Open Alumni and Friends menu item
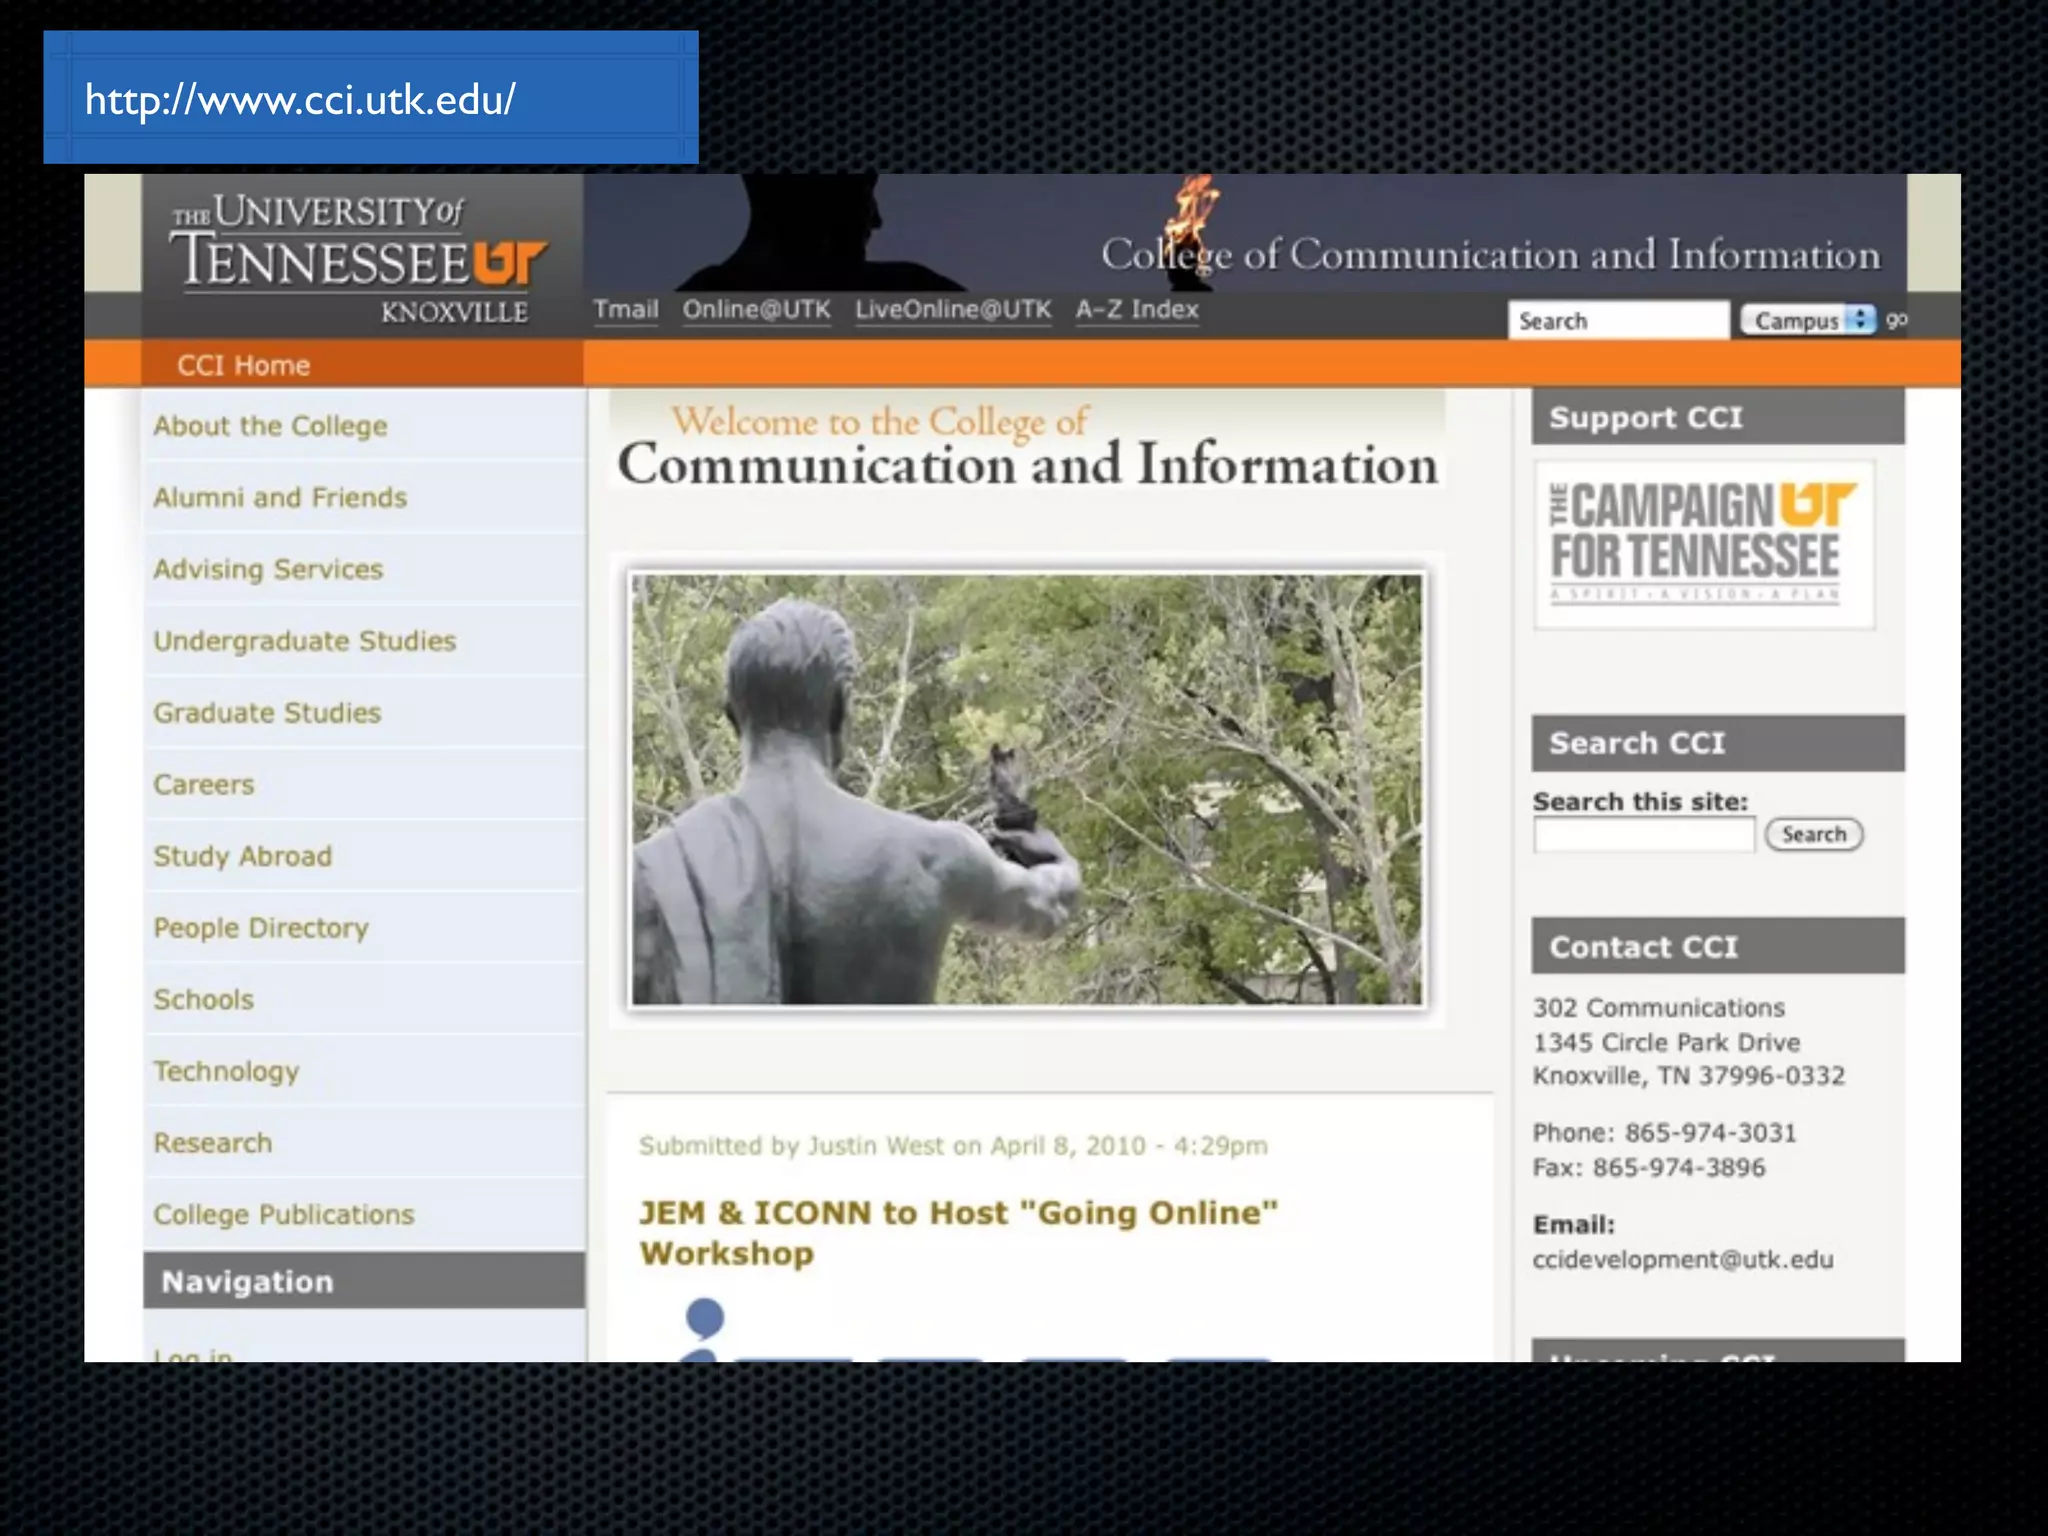The image size is (2048, 1536). point(364,497)
